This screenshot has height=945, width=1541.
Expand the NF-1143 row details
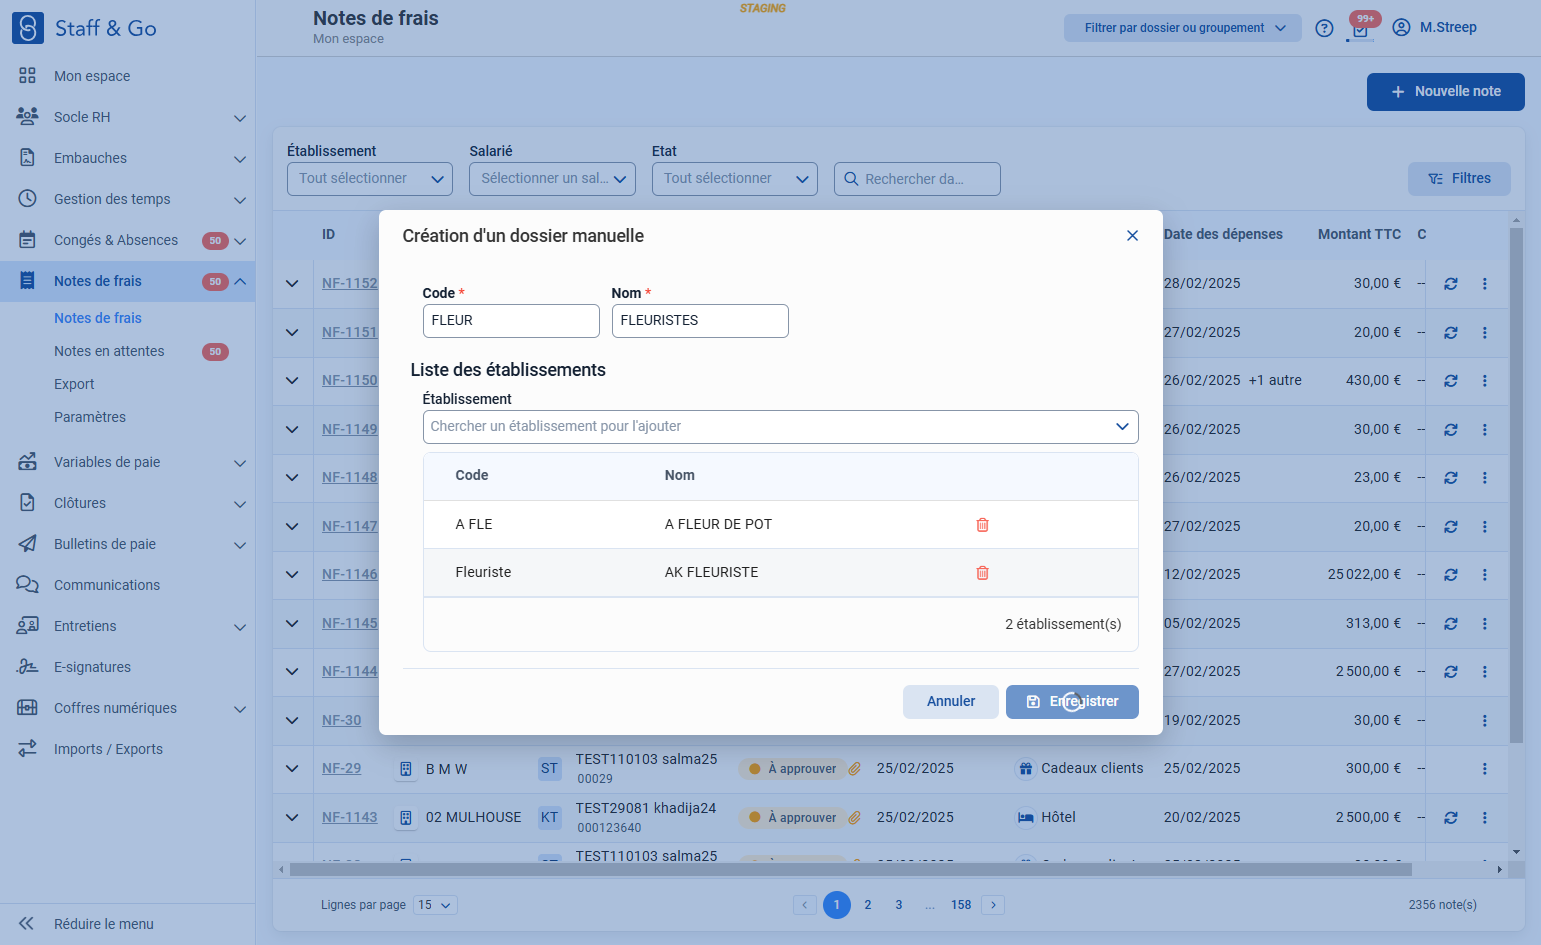click(x=292, y=818)
